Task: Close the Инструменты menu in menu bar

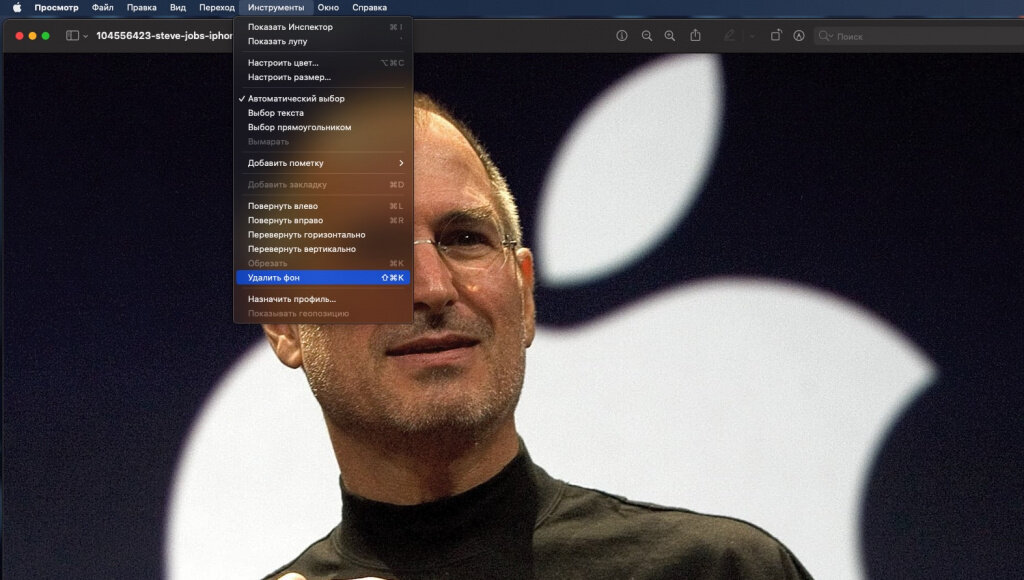Action: tap(276, 8)
